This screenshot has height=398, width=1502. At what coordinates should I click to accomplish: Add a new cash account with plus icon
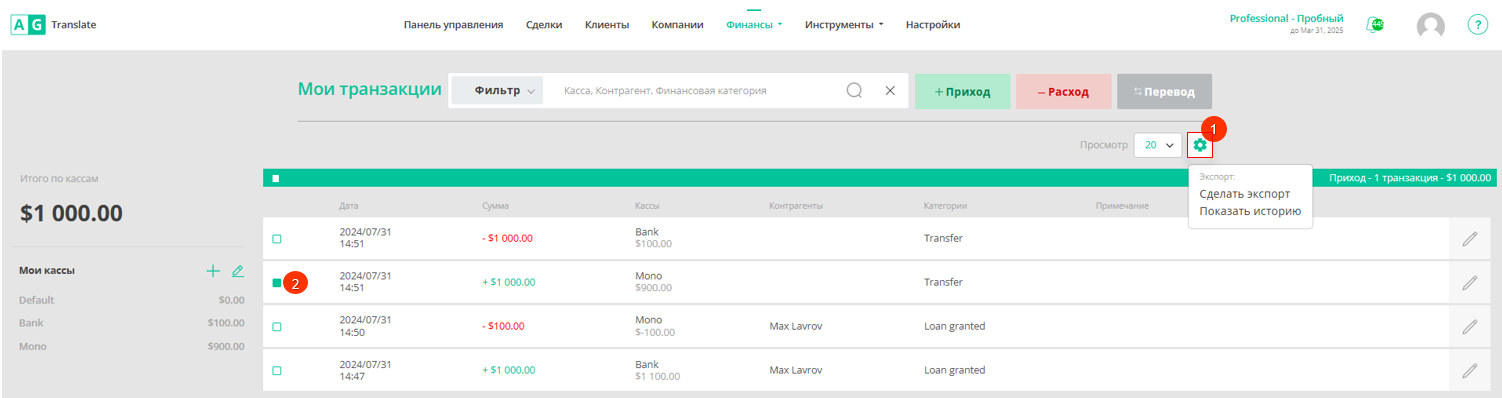pyautogui.click(x=212, y=271)
